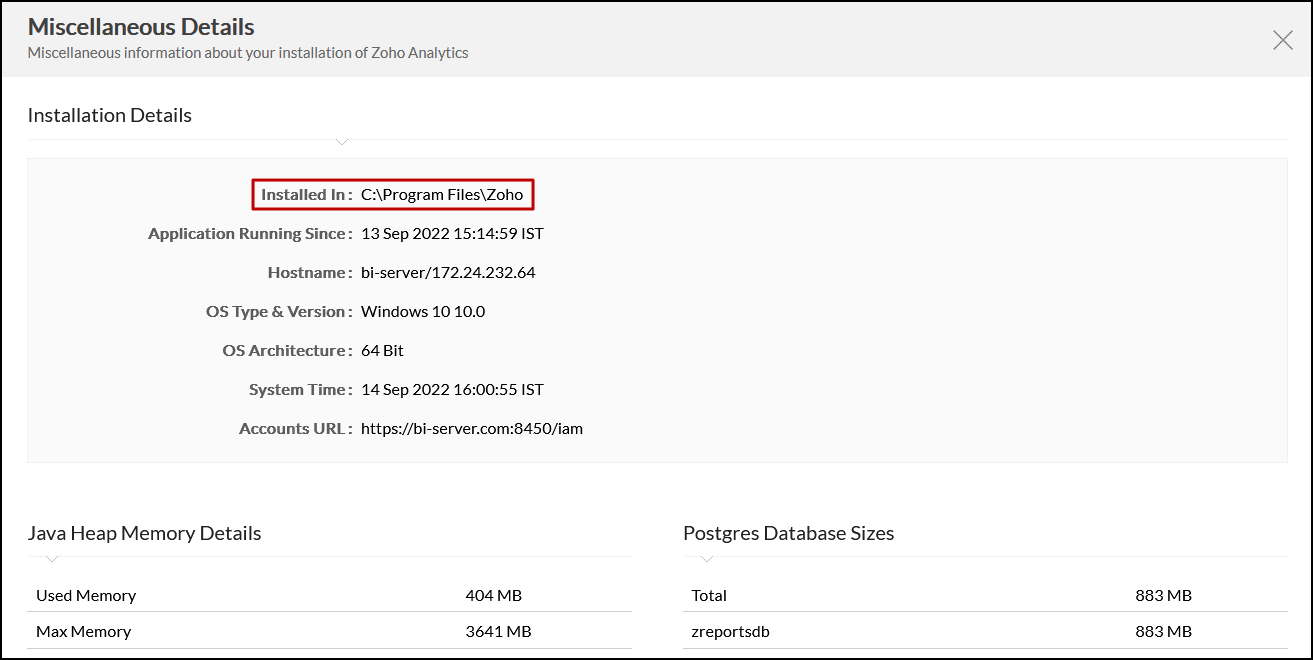Click the Max Memory row label

tap(83, 631)
